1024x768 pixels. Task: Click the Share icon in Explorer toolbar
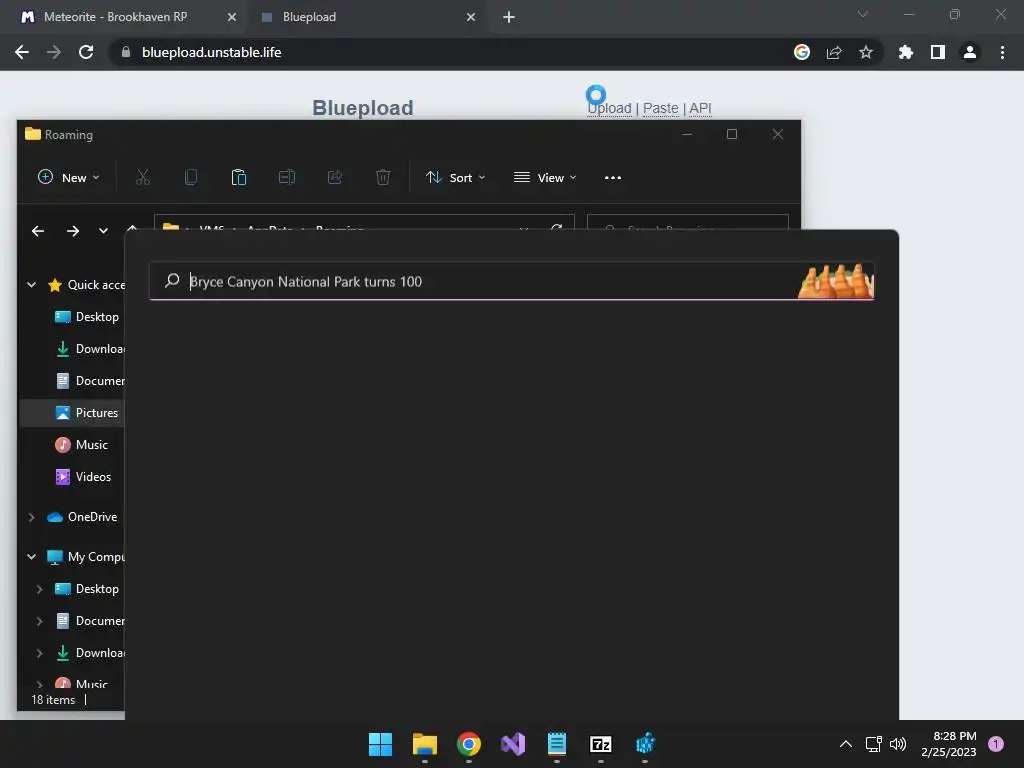tap(335, 177)
